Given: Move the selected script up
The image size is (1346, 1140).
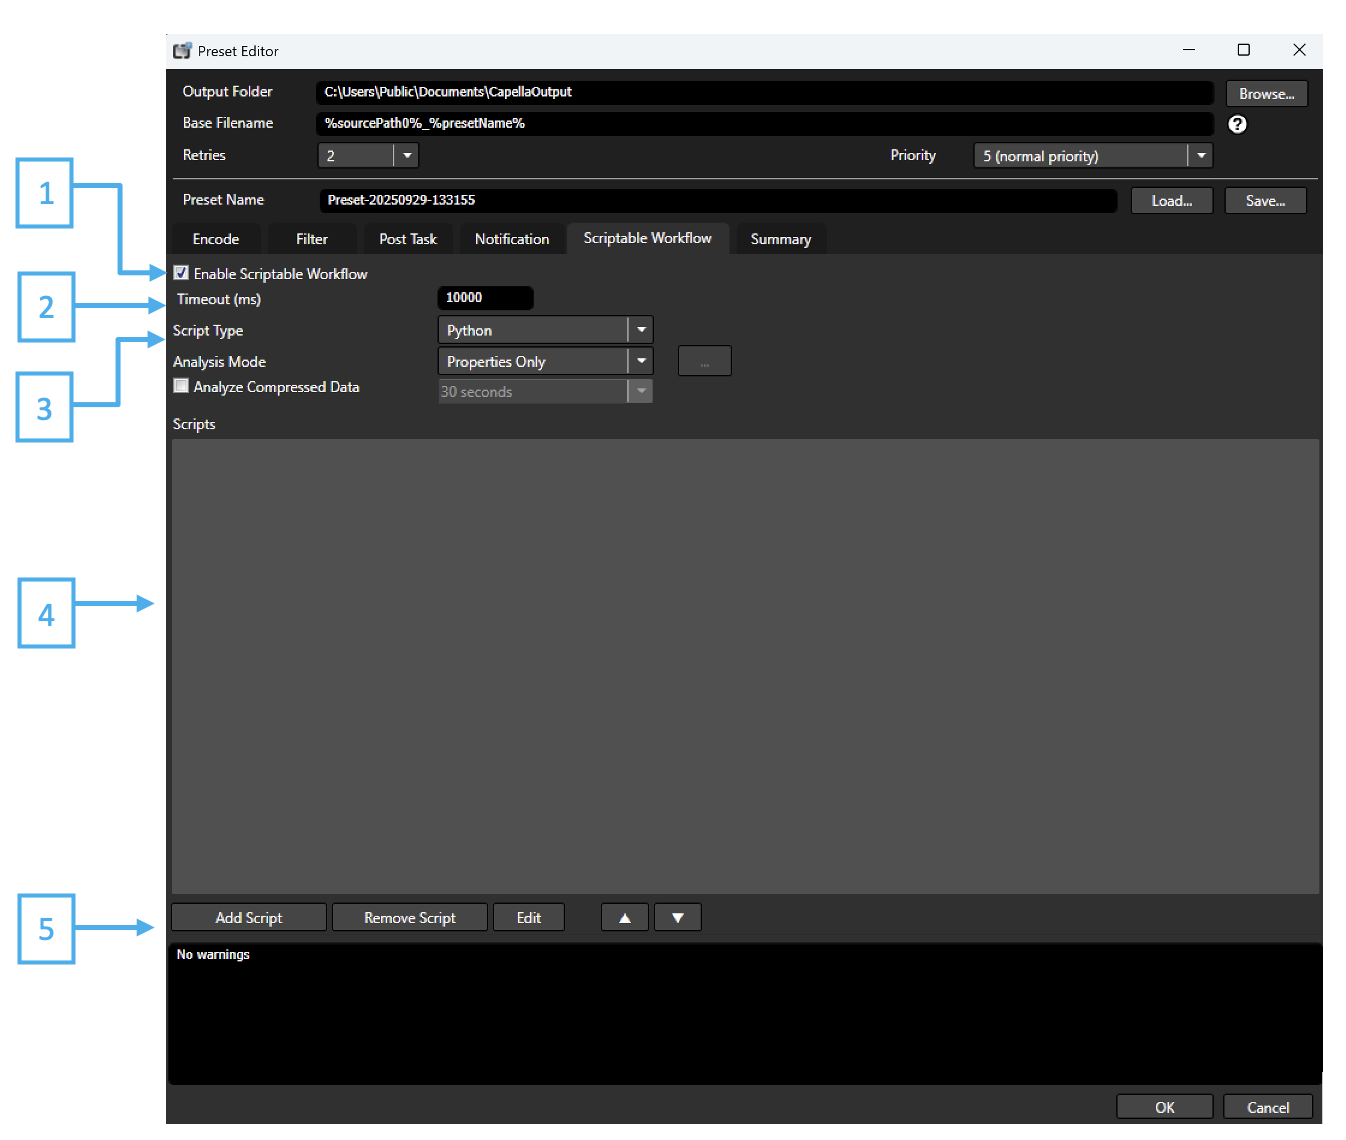Looking at the screenshot, I should coord(624,917).
